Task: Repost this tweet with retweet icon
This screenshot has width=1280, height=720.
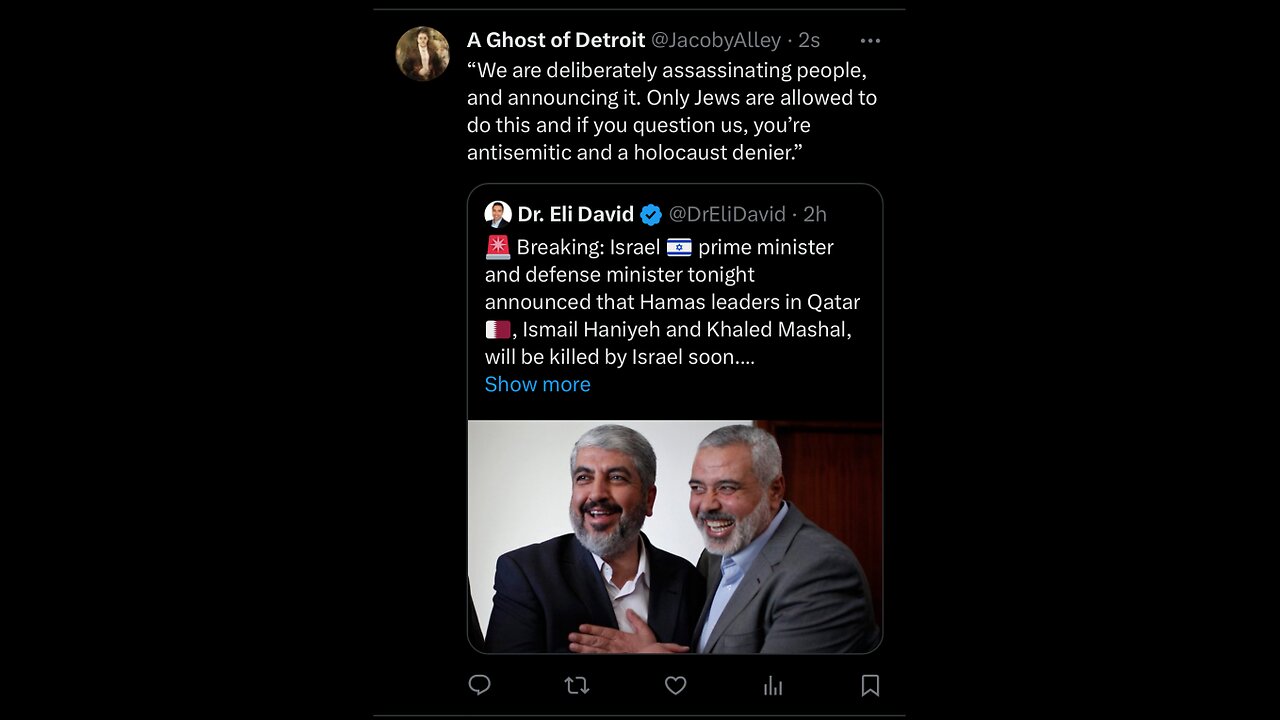Action: [x=577, y=685]
